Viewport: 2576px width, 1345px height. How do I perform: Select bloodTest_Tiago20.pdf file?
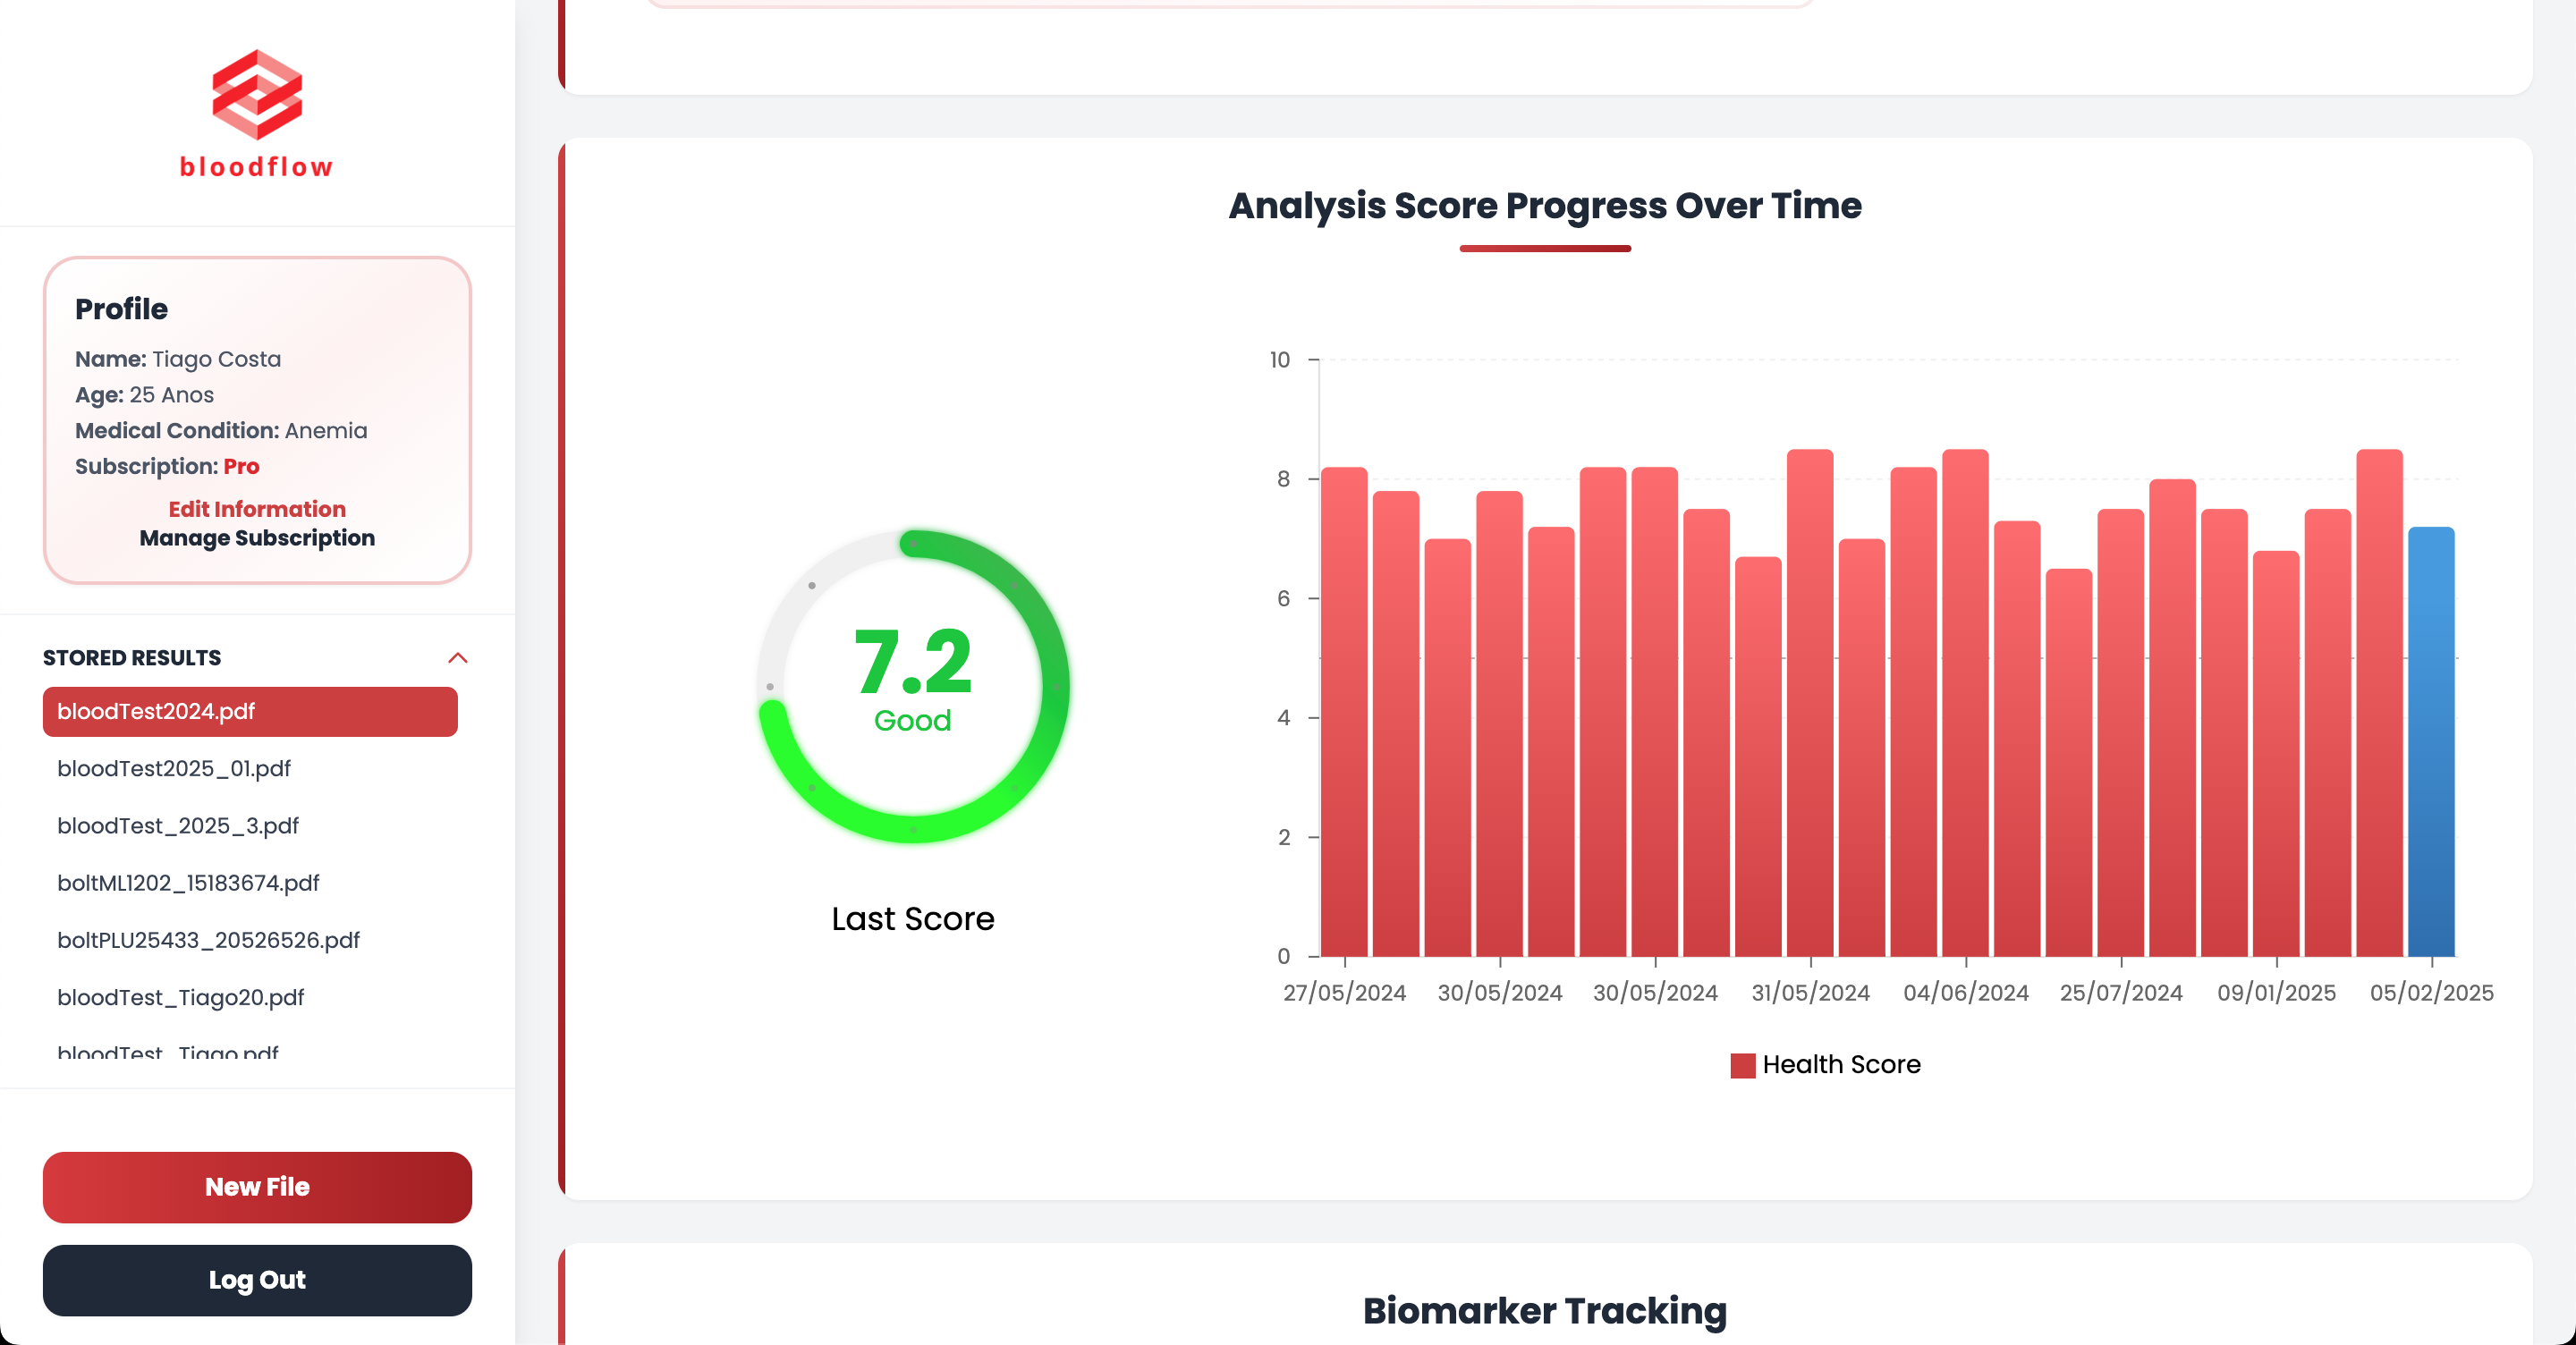pos(181,997)
